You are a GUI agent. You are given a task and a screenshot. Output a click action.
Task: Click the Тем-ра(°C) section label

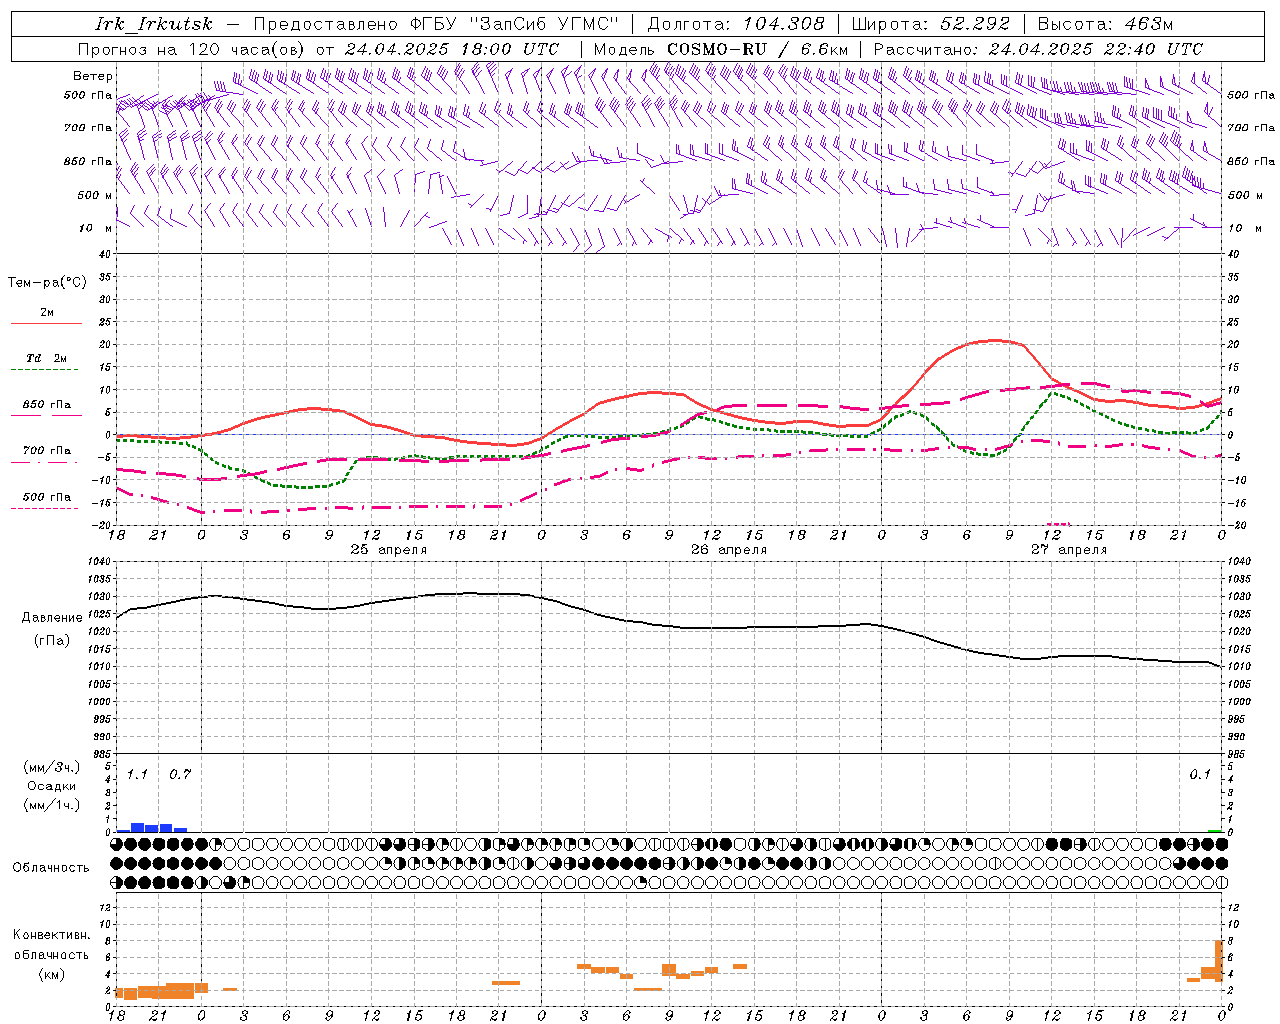coord(47,282)
